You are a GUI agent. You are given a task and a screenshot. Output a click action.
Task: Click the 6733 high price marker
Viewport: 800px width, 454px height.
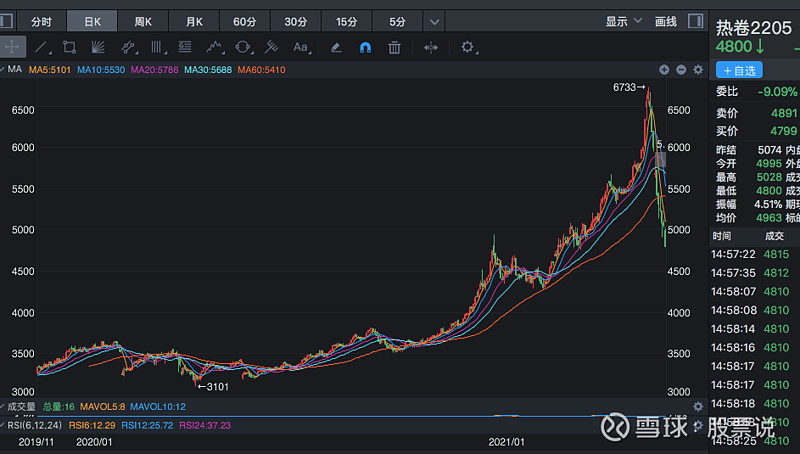pos(628,88)
